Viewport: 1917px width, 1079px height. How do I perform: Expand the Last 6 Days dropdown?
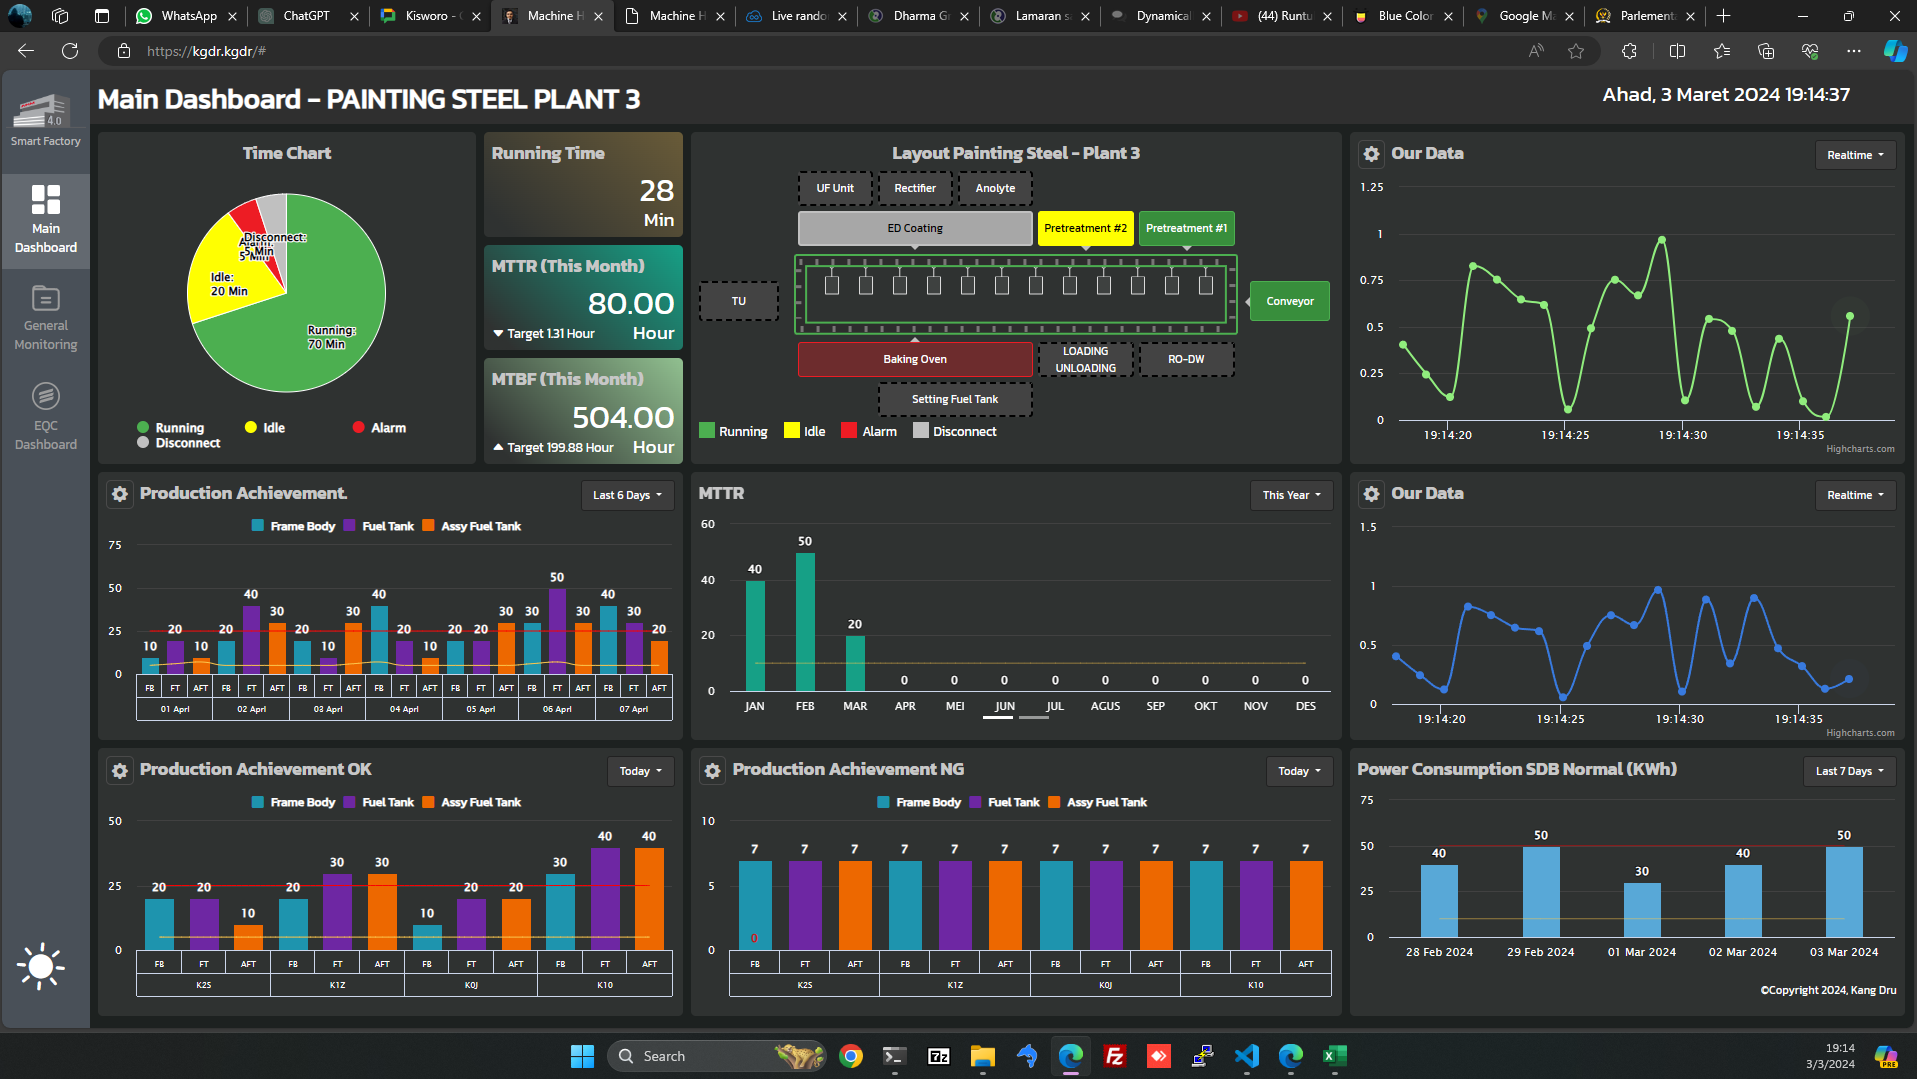[627, 495]
